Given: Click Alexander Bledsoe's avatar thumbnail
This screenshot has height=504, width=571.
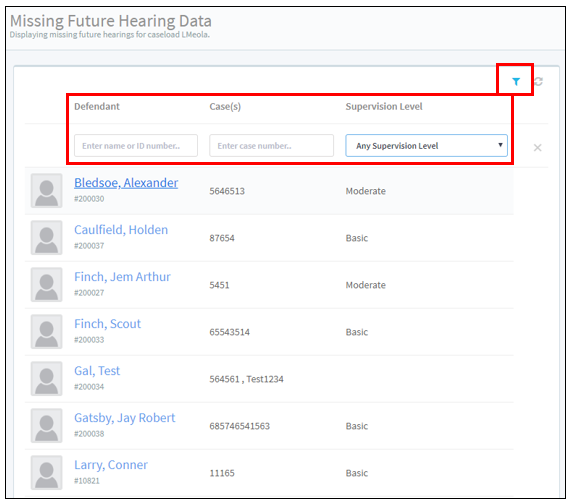Looking at the screenshot, I should coord(47,190).
